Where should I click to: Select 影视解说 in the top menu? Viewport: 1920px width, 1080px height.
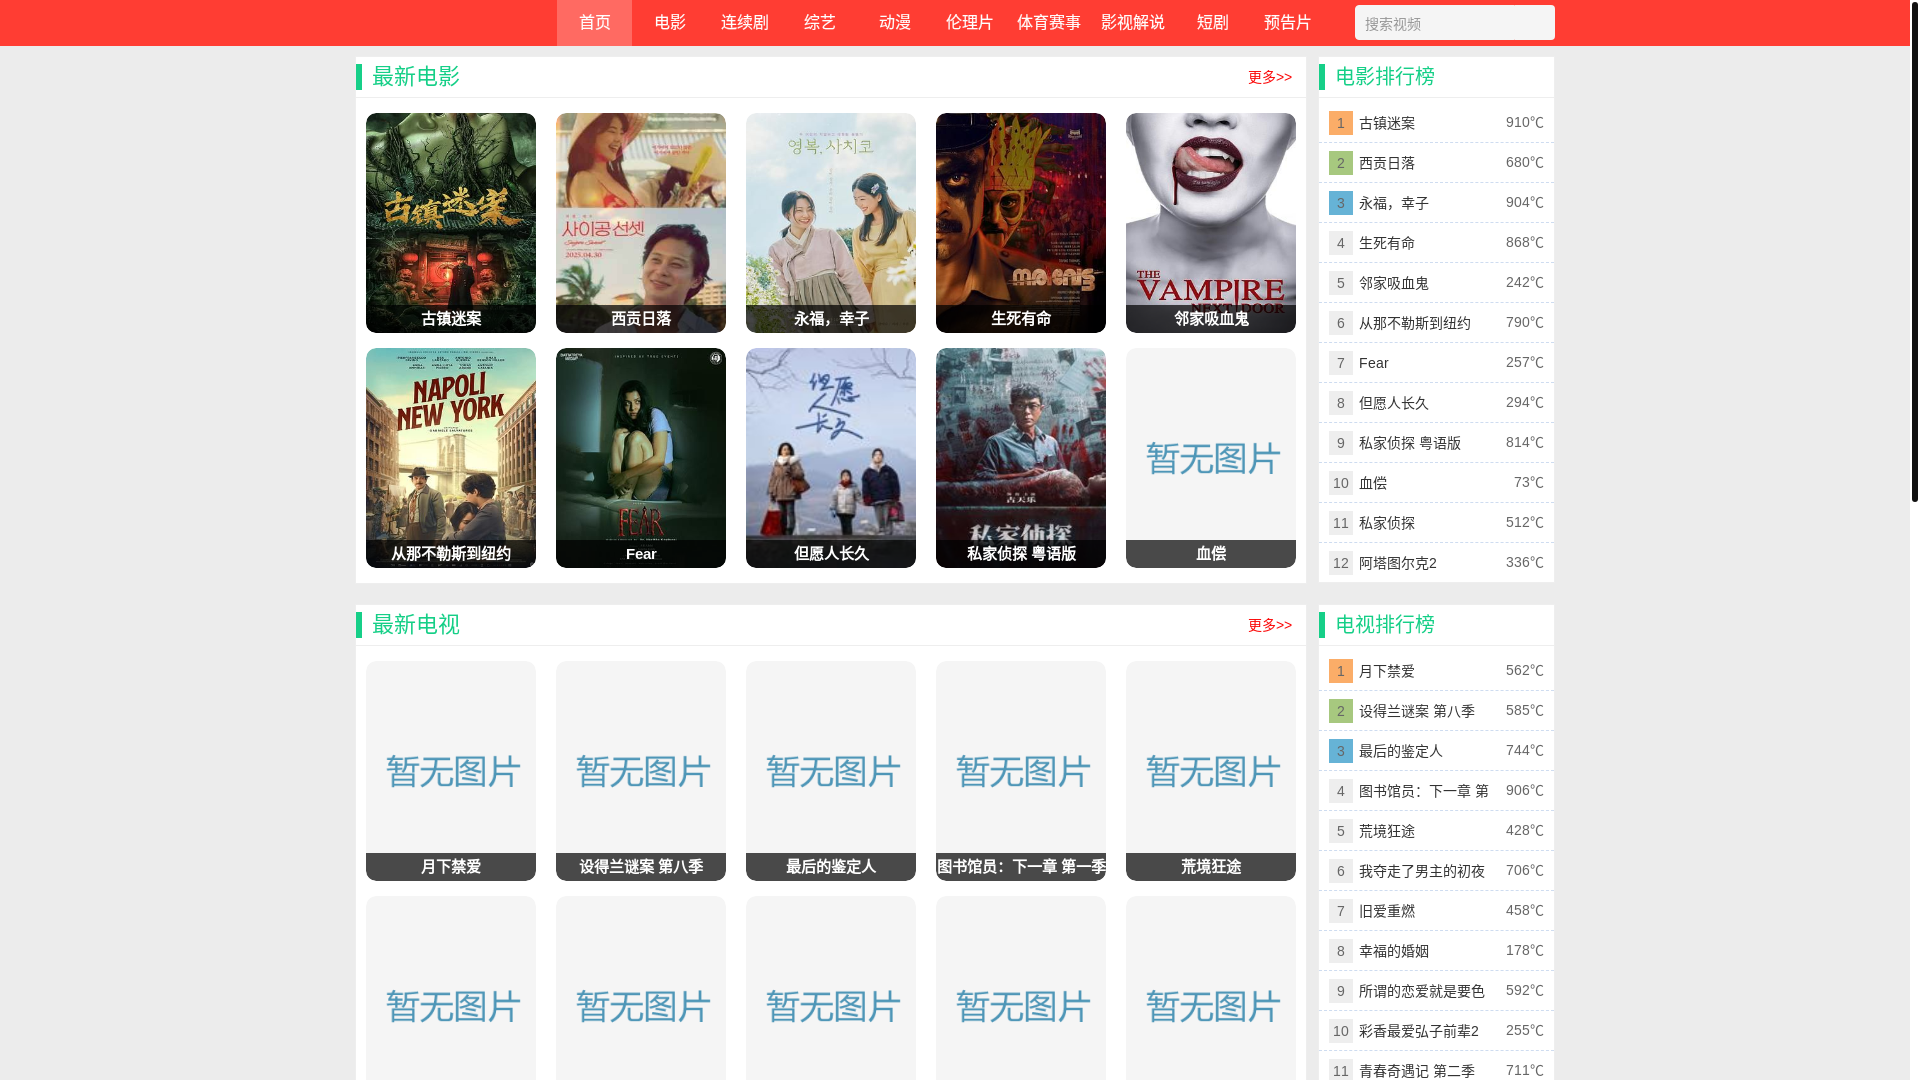coord(1132,23)
